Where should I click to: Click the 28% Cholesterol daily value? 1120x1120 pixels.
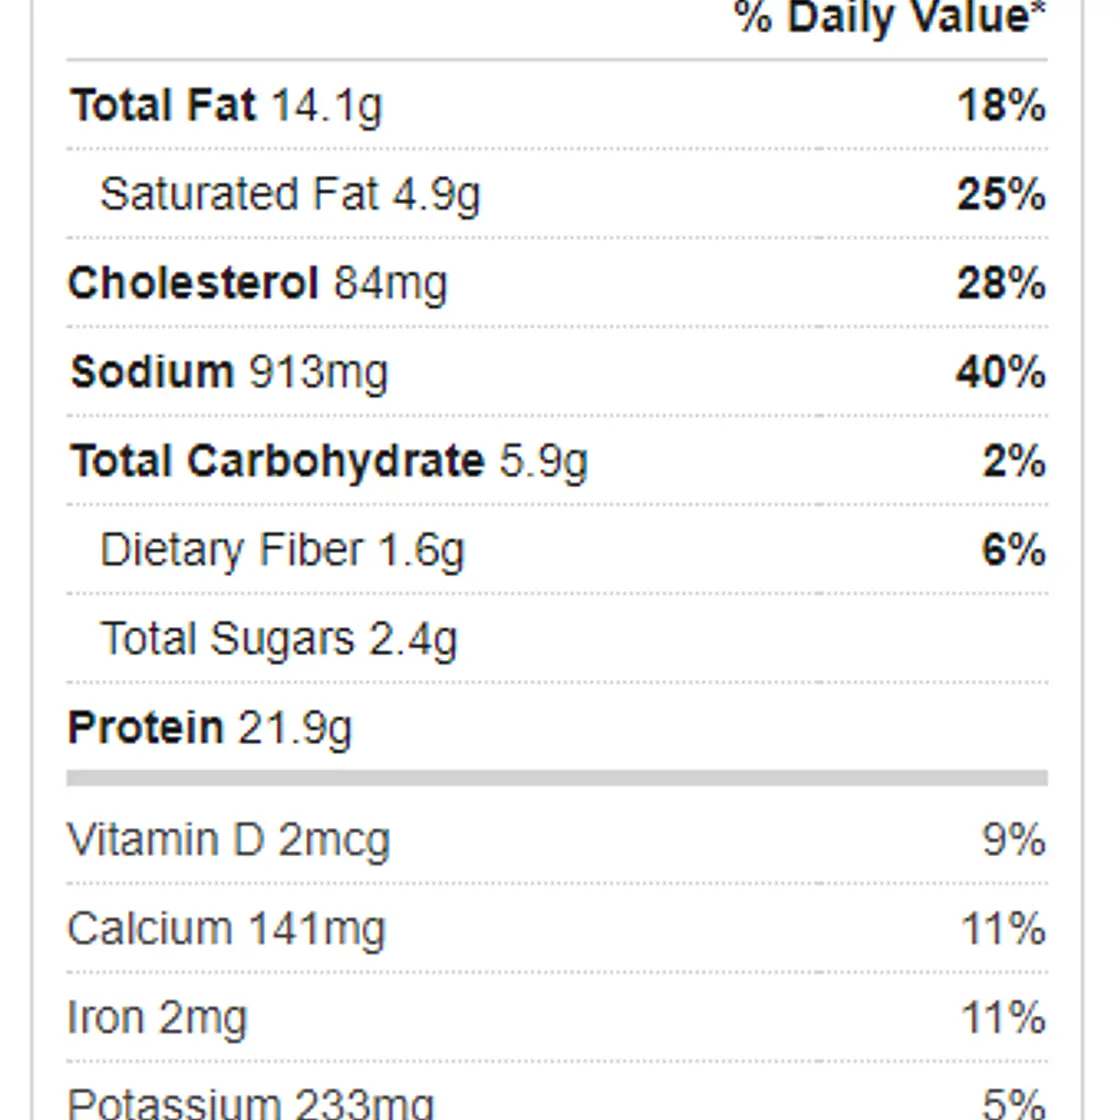[1001, 283]
